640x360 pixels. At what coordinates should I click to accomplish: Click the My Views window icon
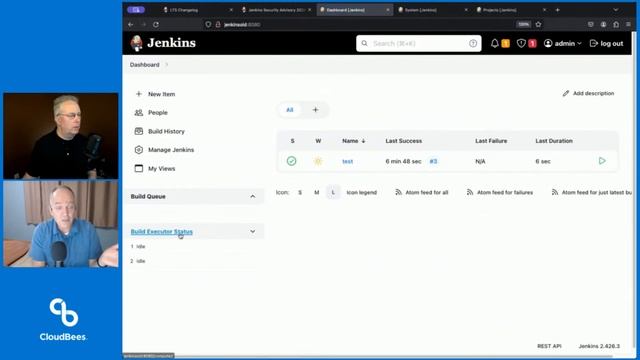(139, 168)
